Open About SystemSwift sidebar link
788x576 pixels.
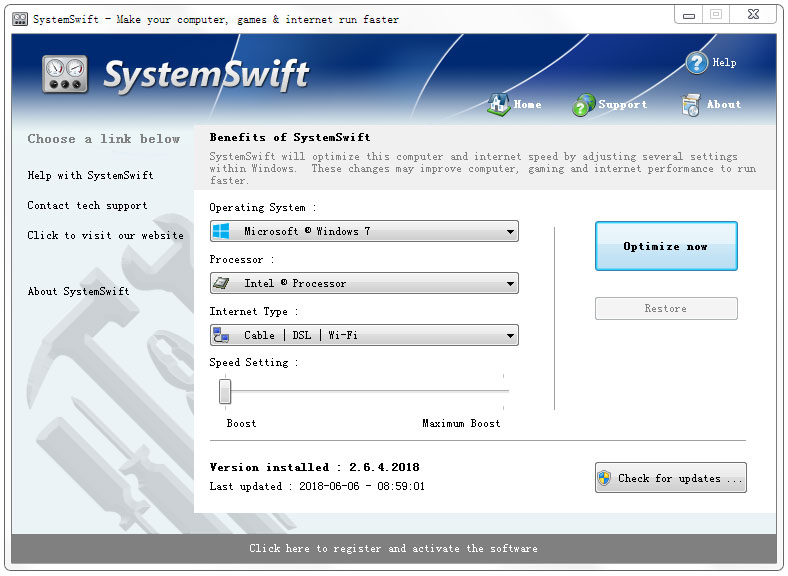pyautogui.click(x=78, y=292)
